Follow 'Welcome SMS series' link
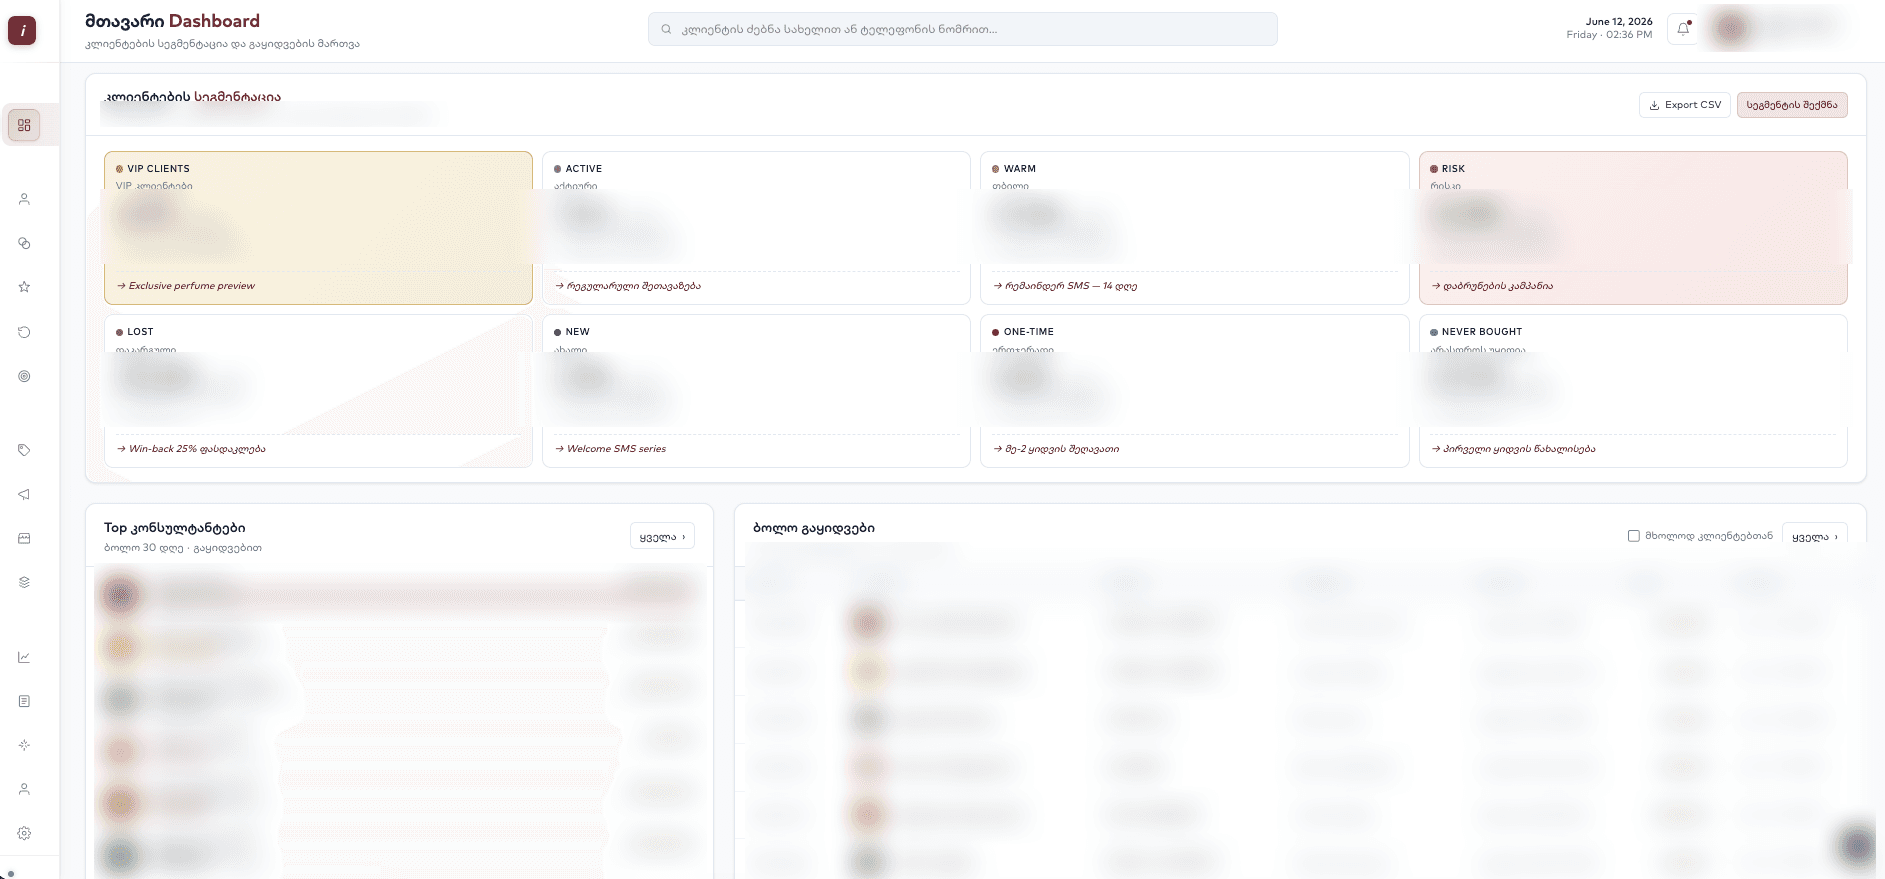1885x879 pixels. [610, 449]
